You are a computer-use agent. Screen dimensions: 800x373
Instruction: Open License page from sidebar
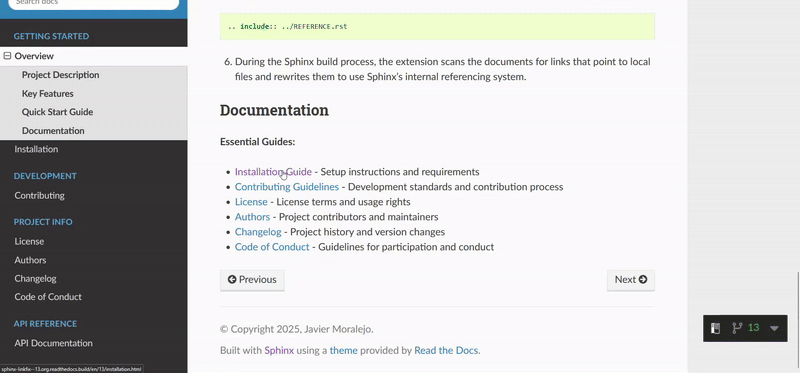coord(29,241)
